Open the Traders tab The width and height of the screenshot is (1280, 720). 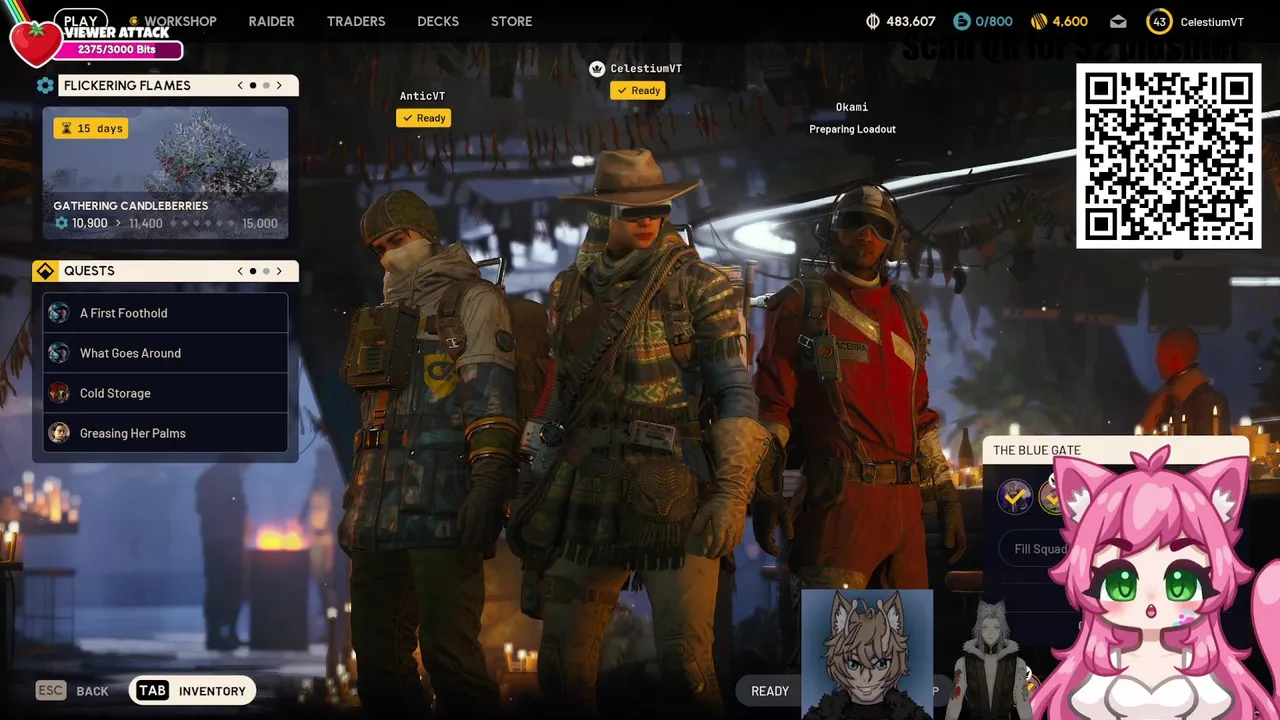click(356, 21)
